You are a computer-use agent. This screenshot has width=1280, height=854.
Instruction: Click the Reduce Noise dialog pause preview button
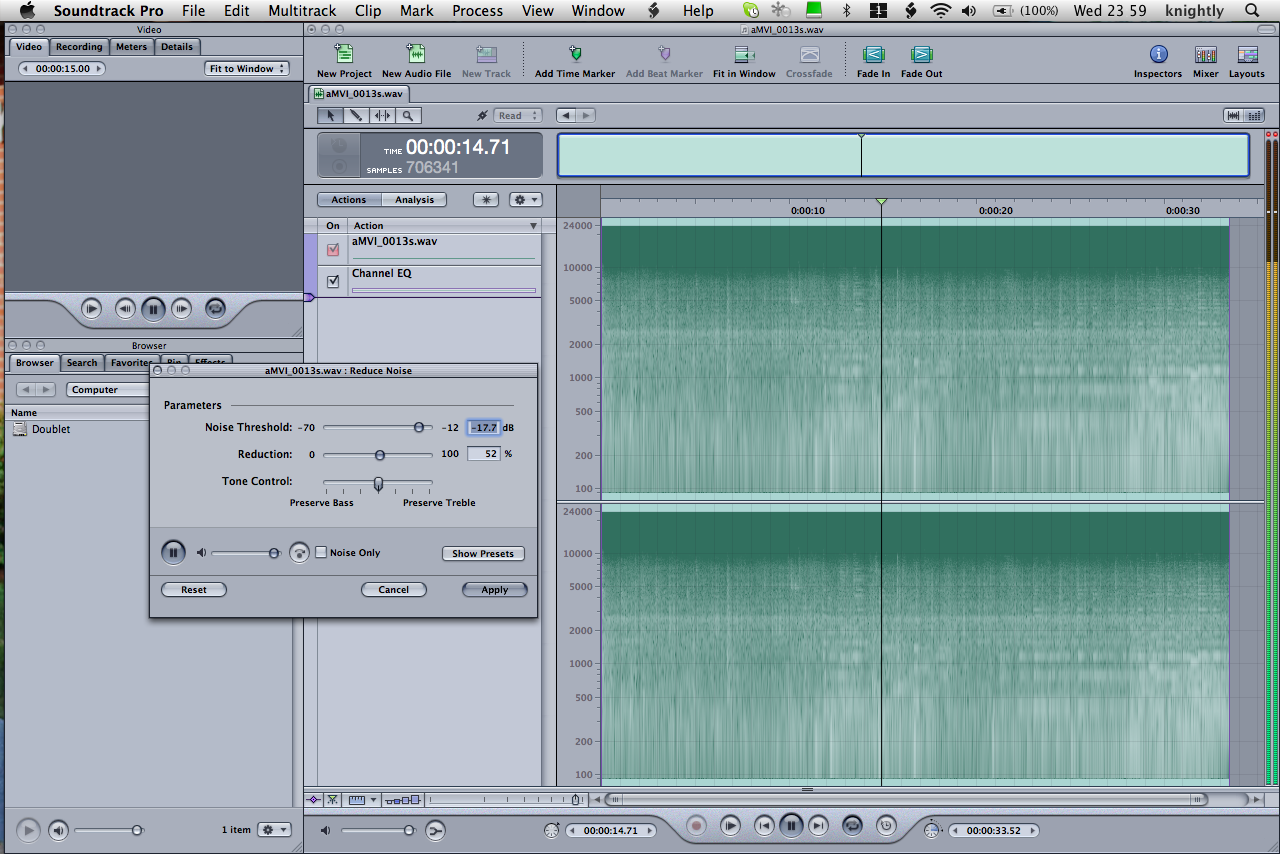click(x=173, y=552)
